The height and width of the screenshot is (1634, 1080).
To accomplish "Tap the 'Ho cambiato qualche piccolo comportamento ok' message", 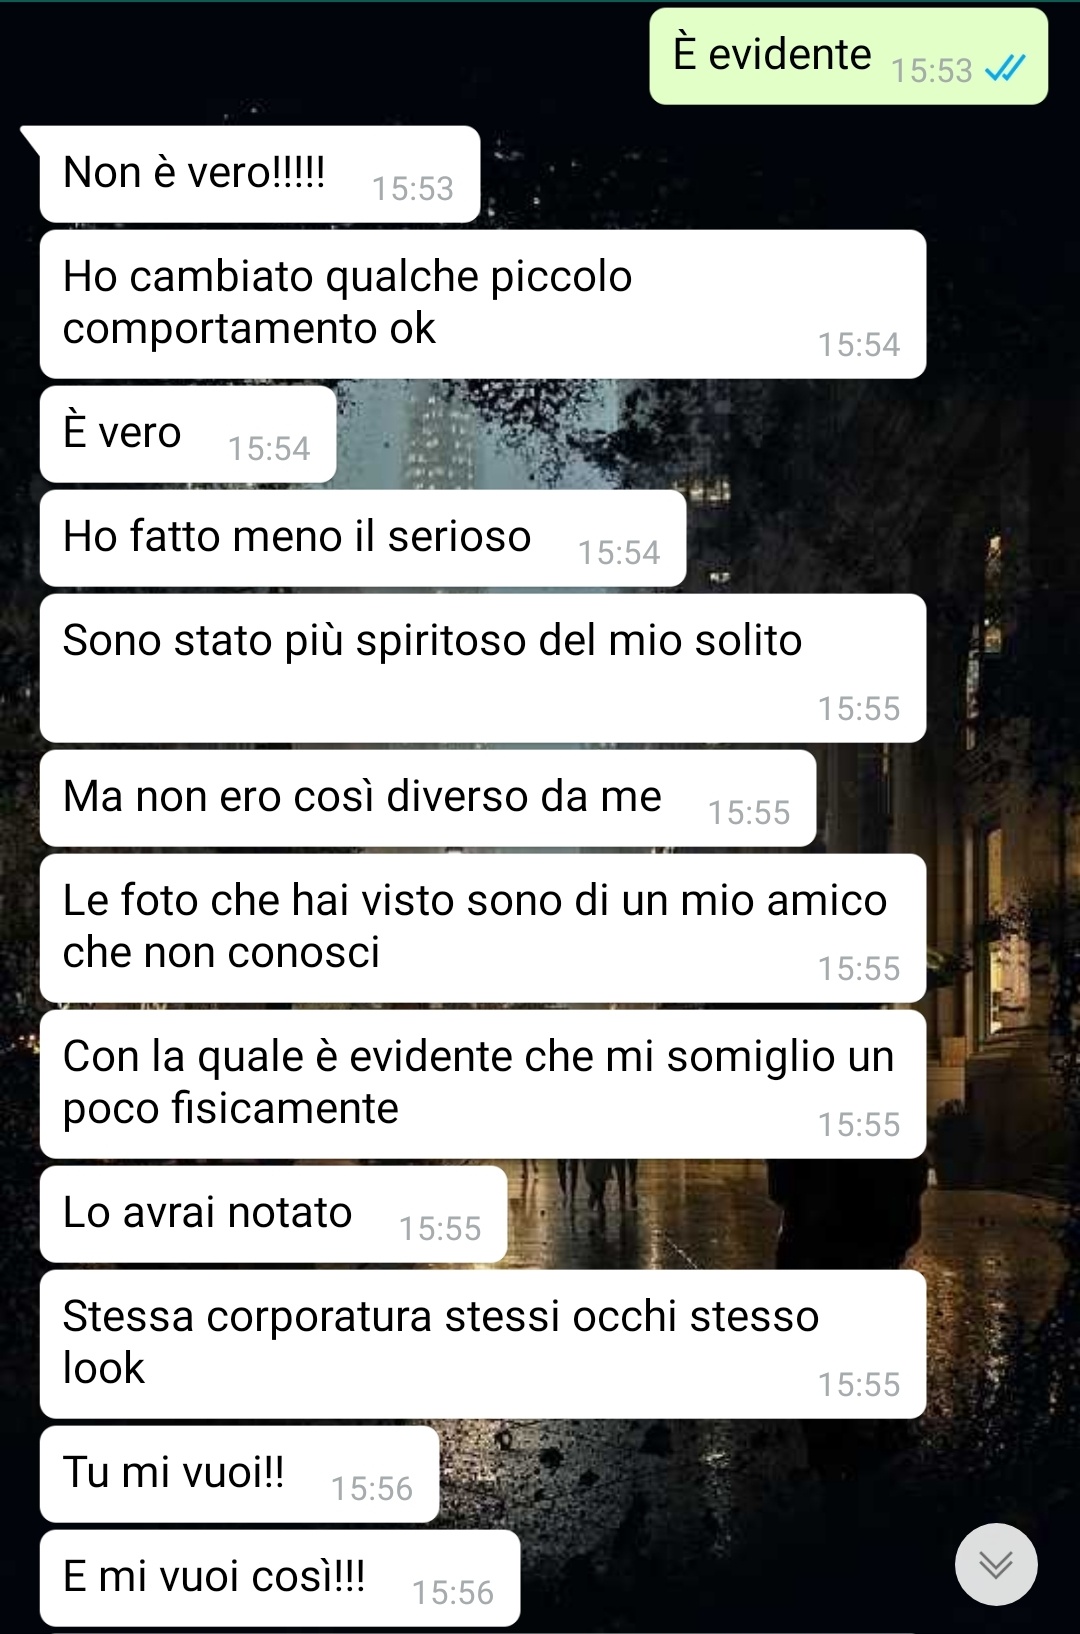I will [483, 304].
